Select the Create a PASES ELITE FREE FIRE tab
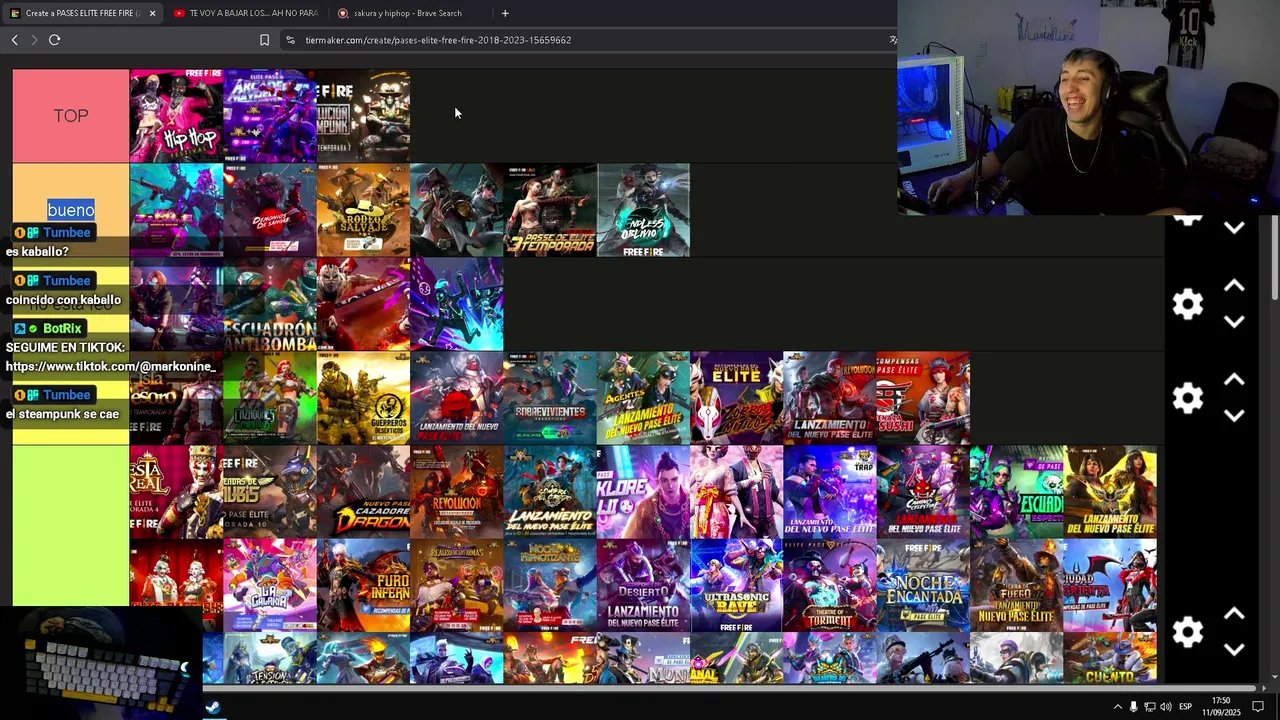 point(82,13)
